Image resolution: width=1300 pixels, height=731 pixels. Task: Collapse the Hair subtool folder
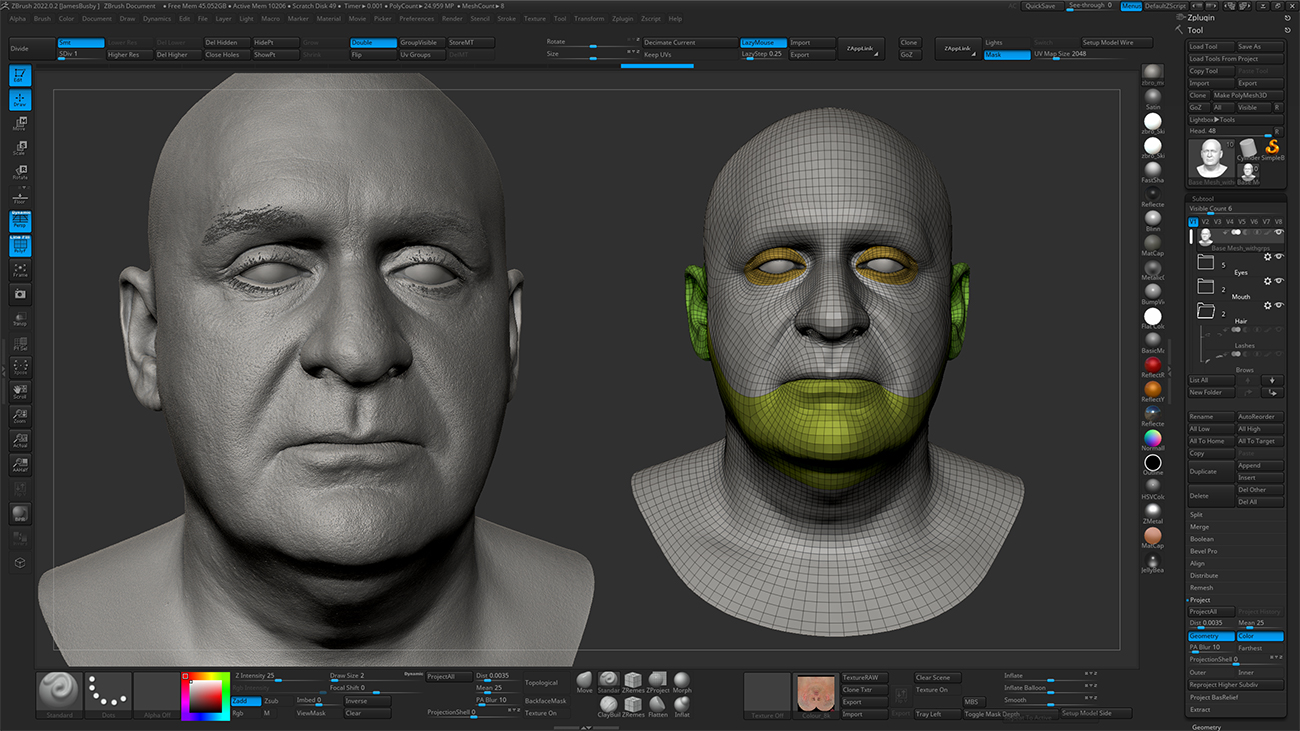(1205, 311)
